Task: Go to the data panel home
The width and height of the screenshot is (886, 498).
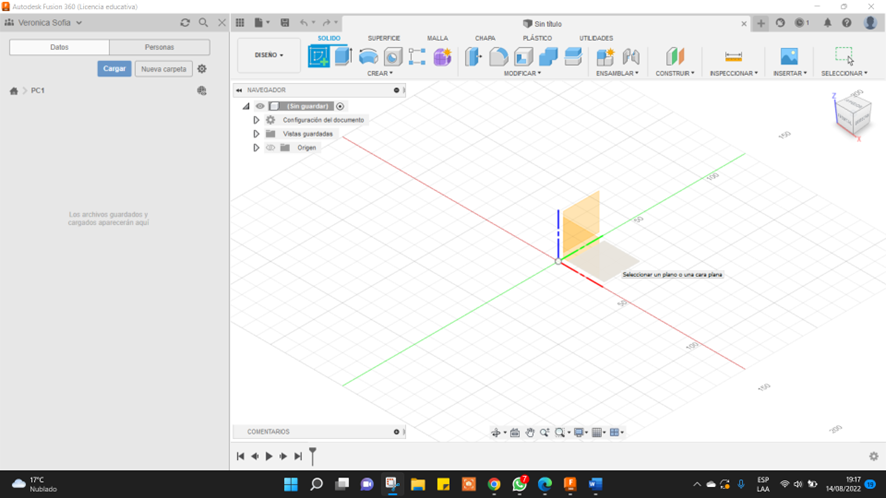Action: pos(14,90)
